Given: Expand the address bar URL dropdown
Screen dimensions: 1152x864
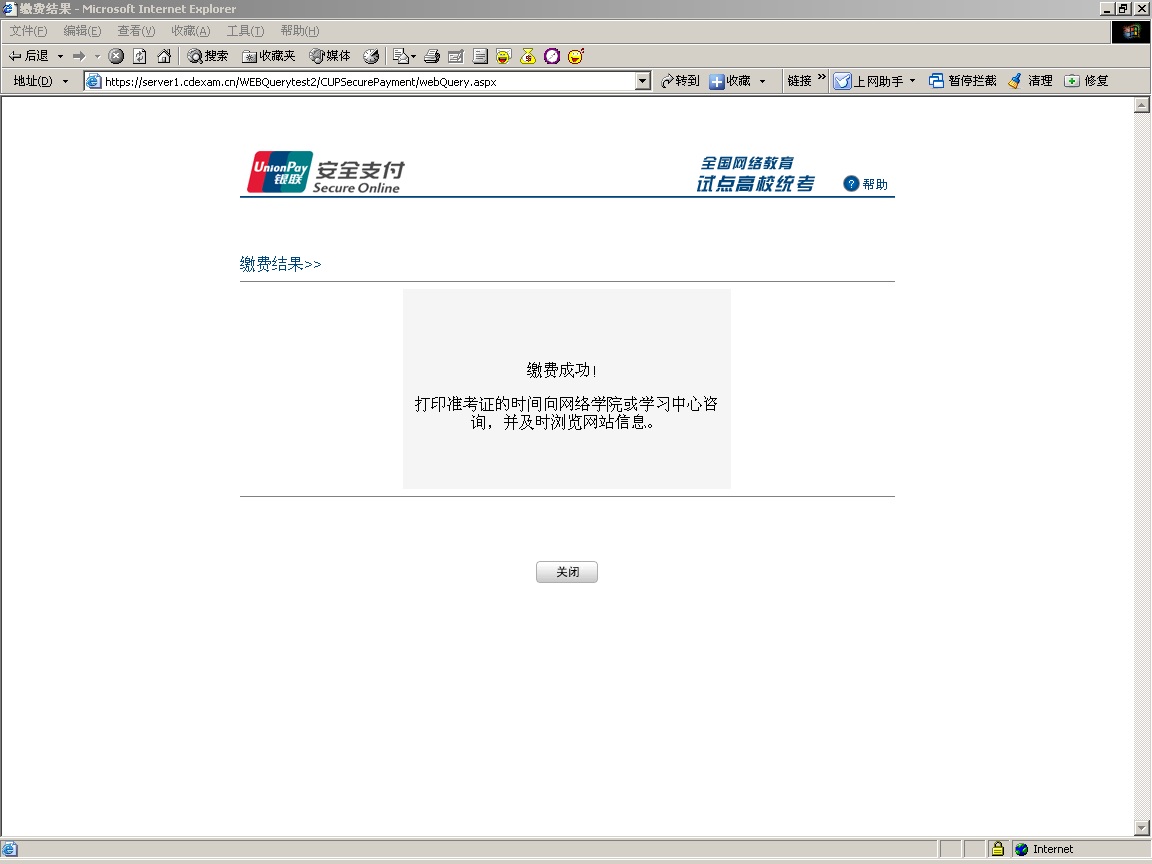Looking at the screenshot, I should click(643, 81).
